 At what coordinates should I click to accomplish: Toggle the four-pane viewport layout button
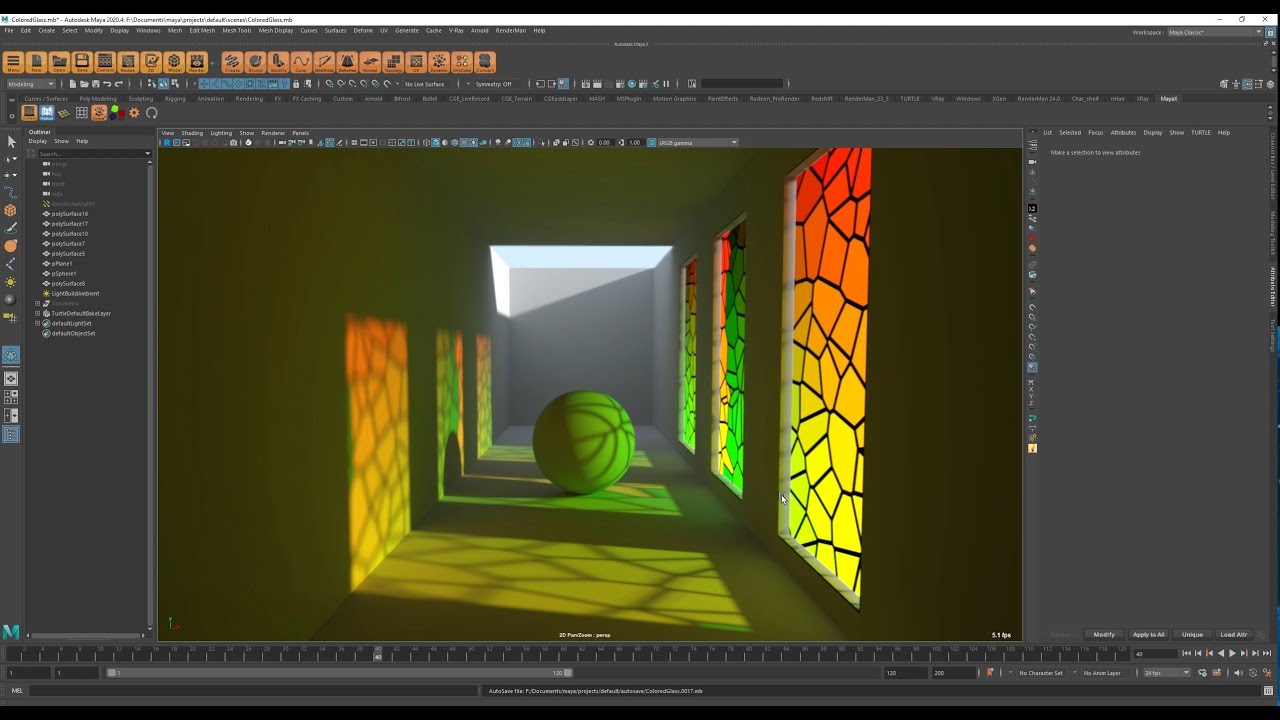tap(11, 397)
